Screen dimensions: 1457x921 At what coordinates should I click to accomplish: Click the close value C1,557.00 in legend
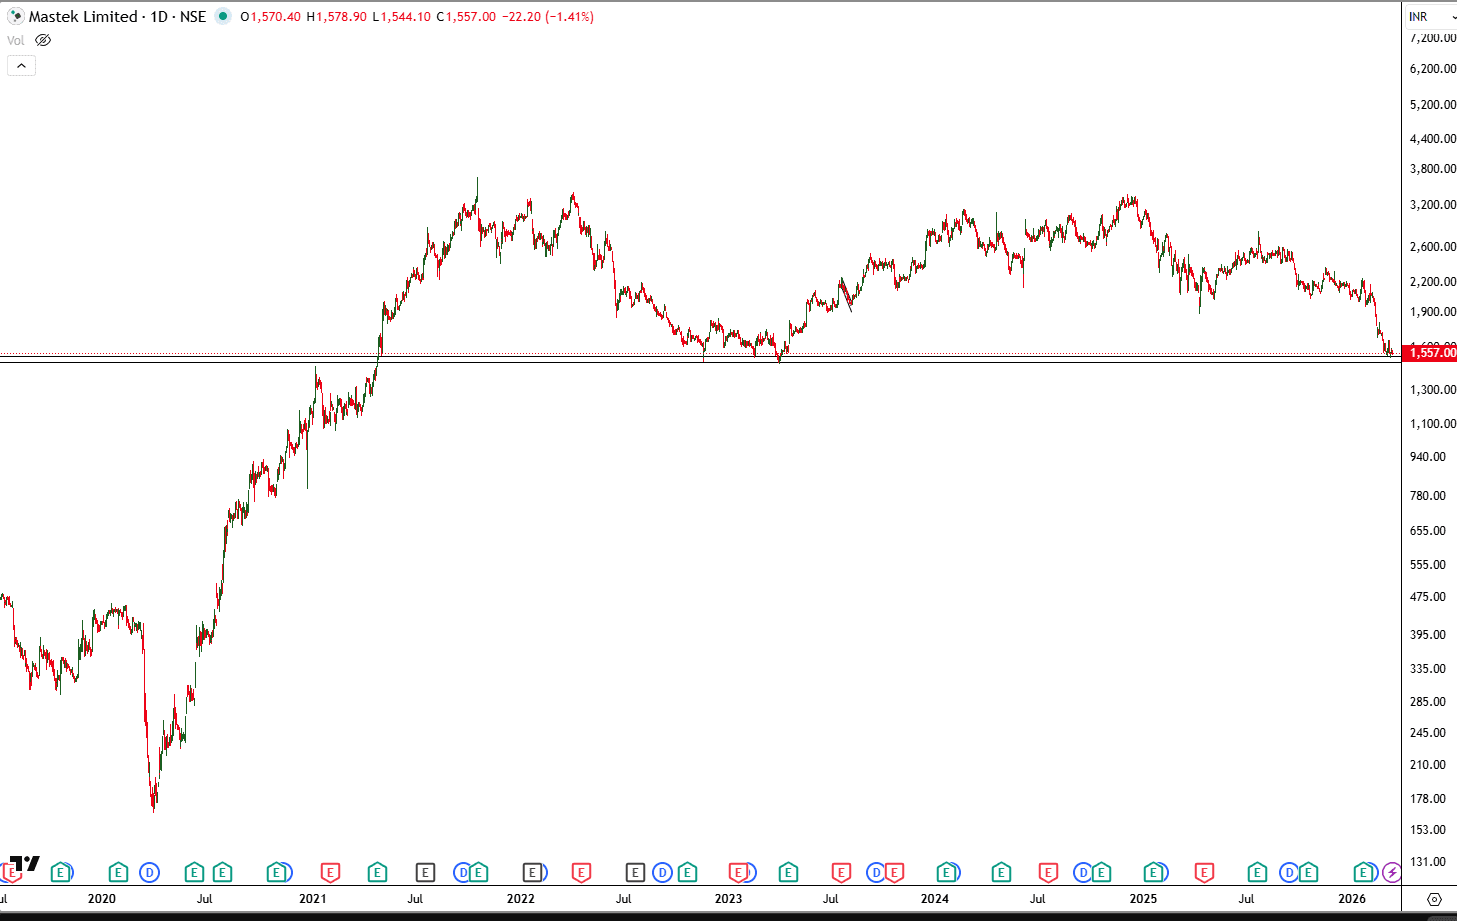pyautogui.click(x=466, y=16)
